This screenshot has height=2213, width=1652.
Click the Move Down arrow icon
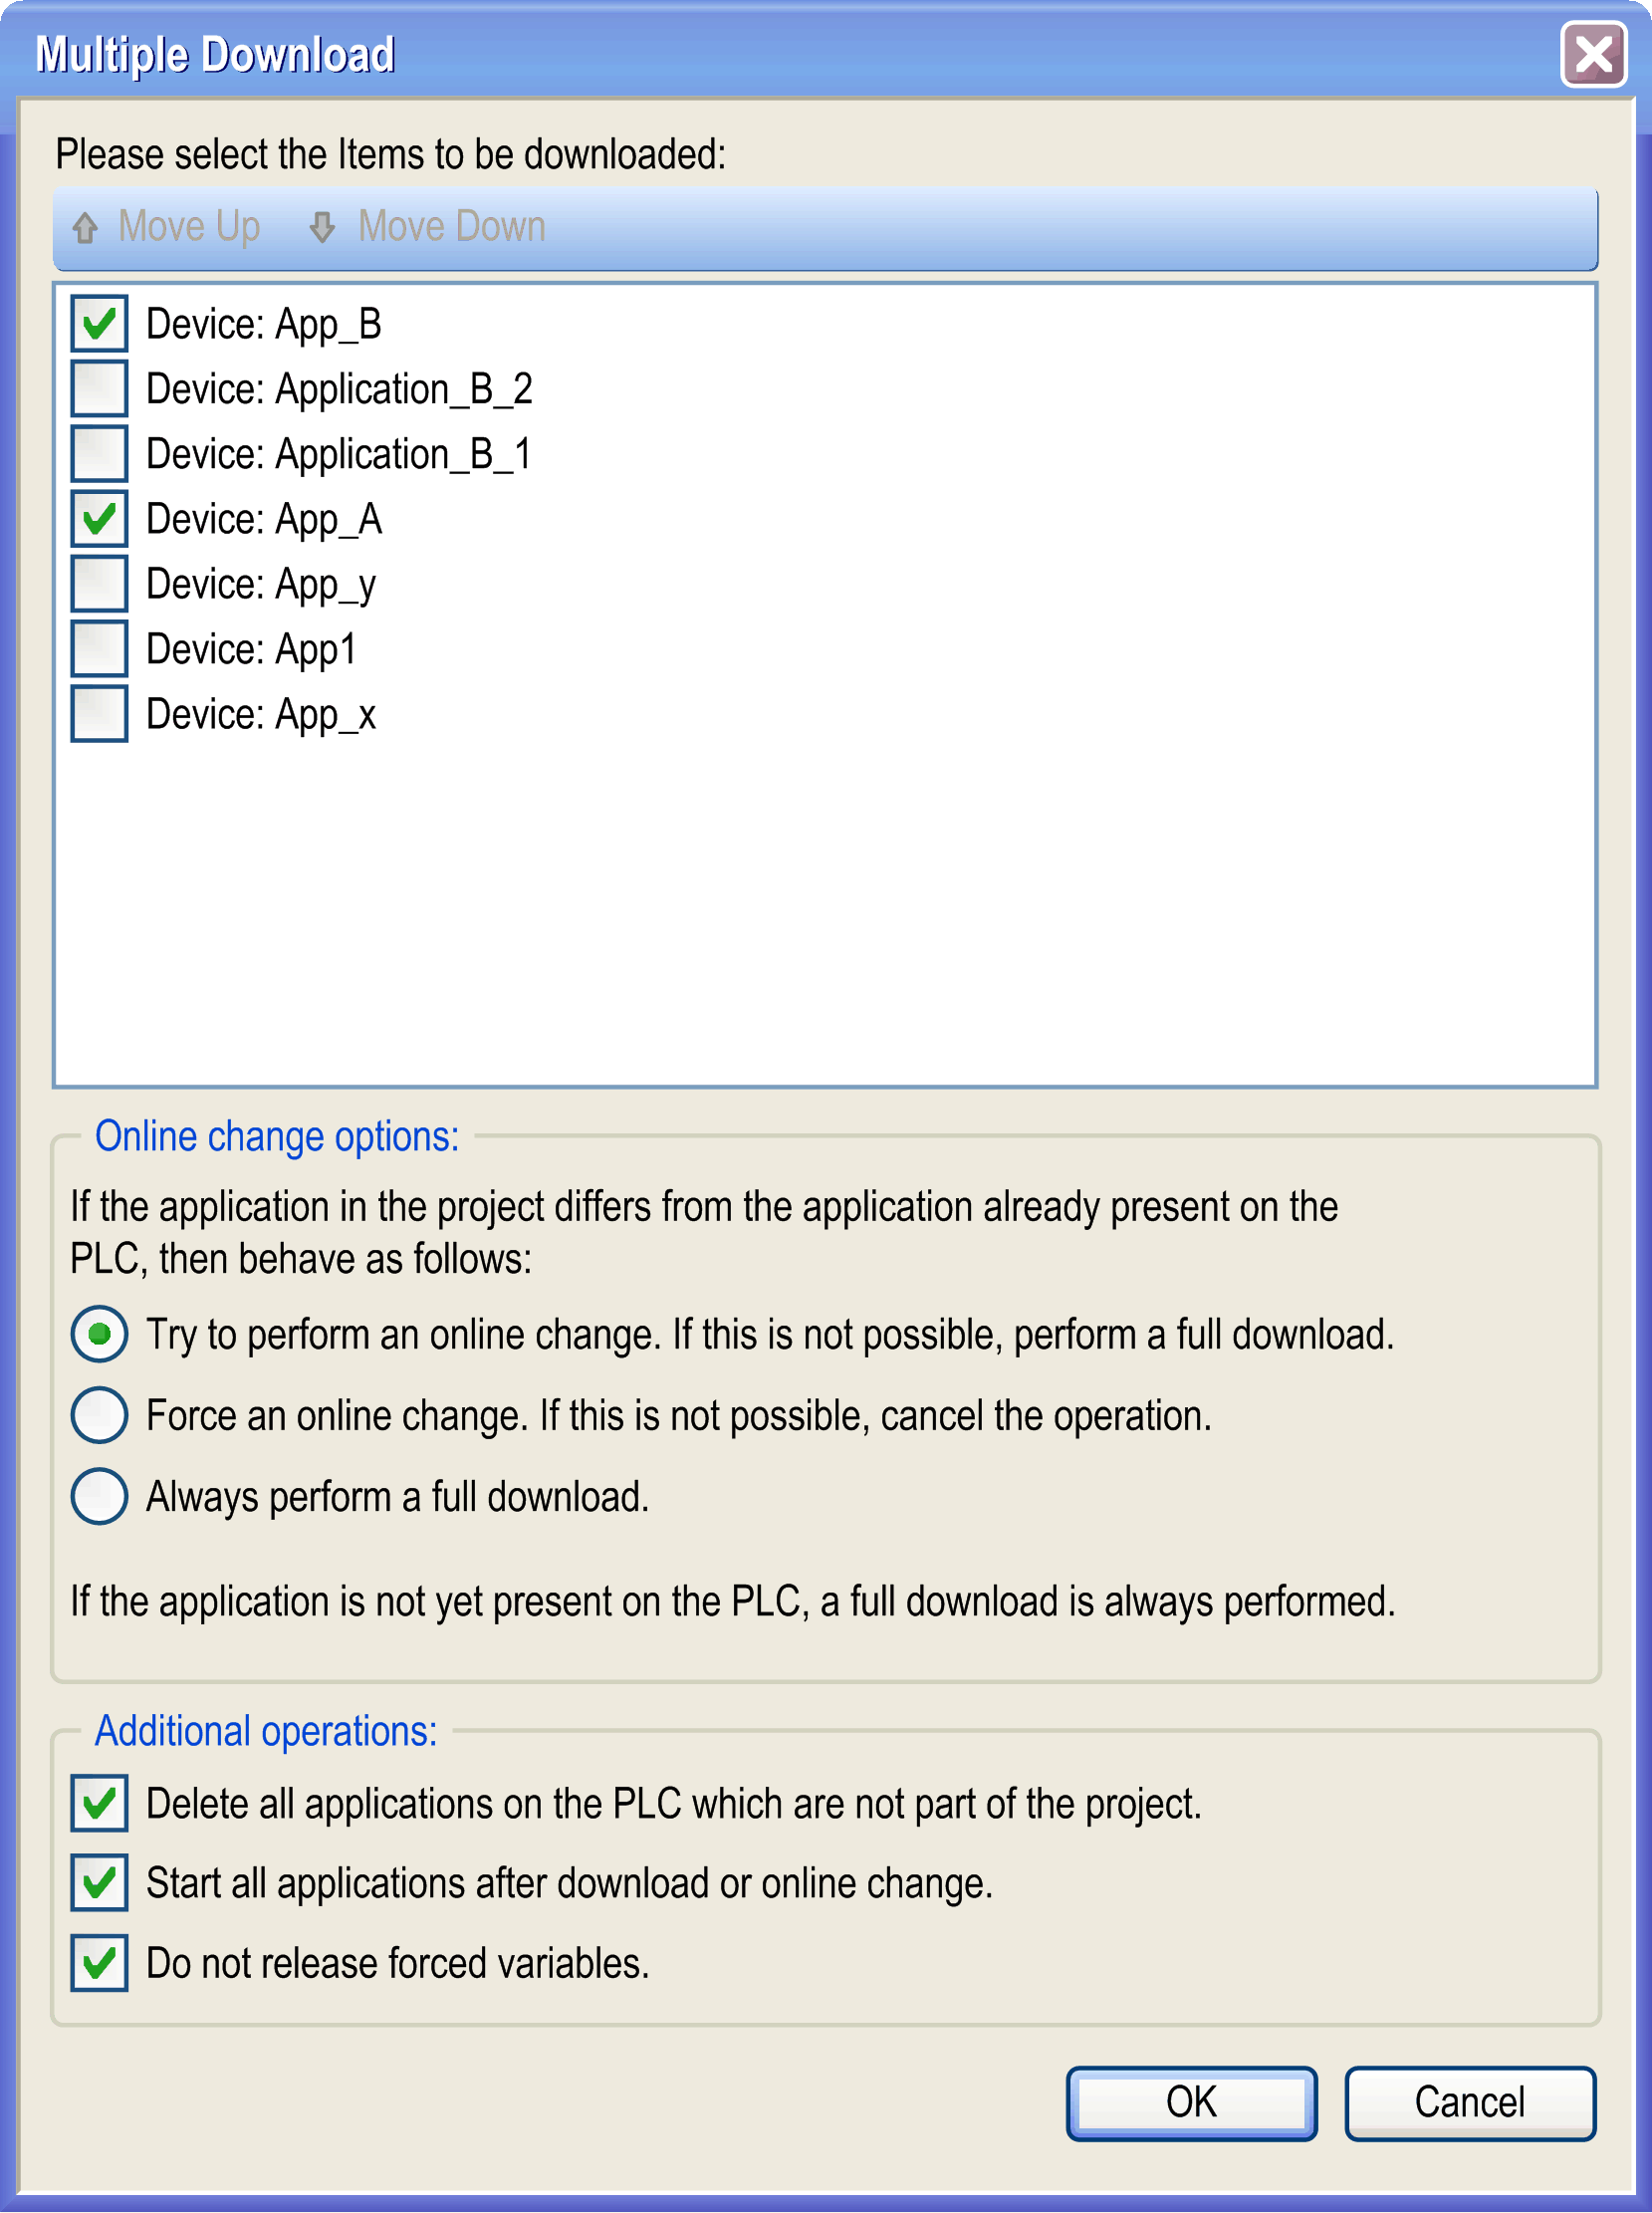(322, 228)
